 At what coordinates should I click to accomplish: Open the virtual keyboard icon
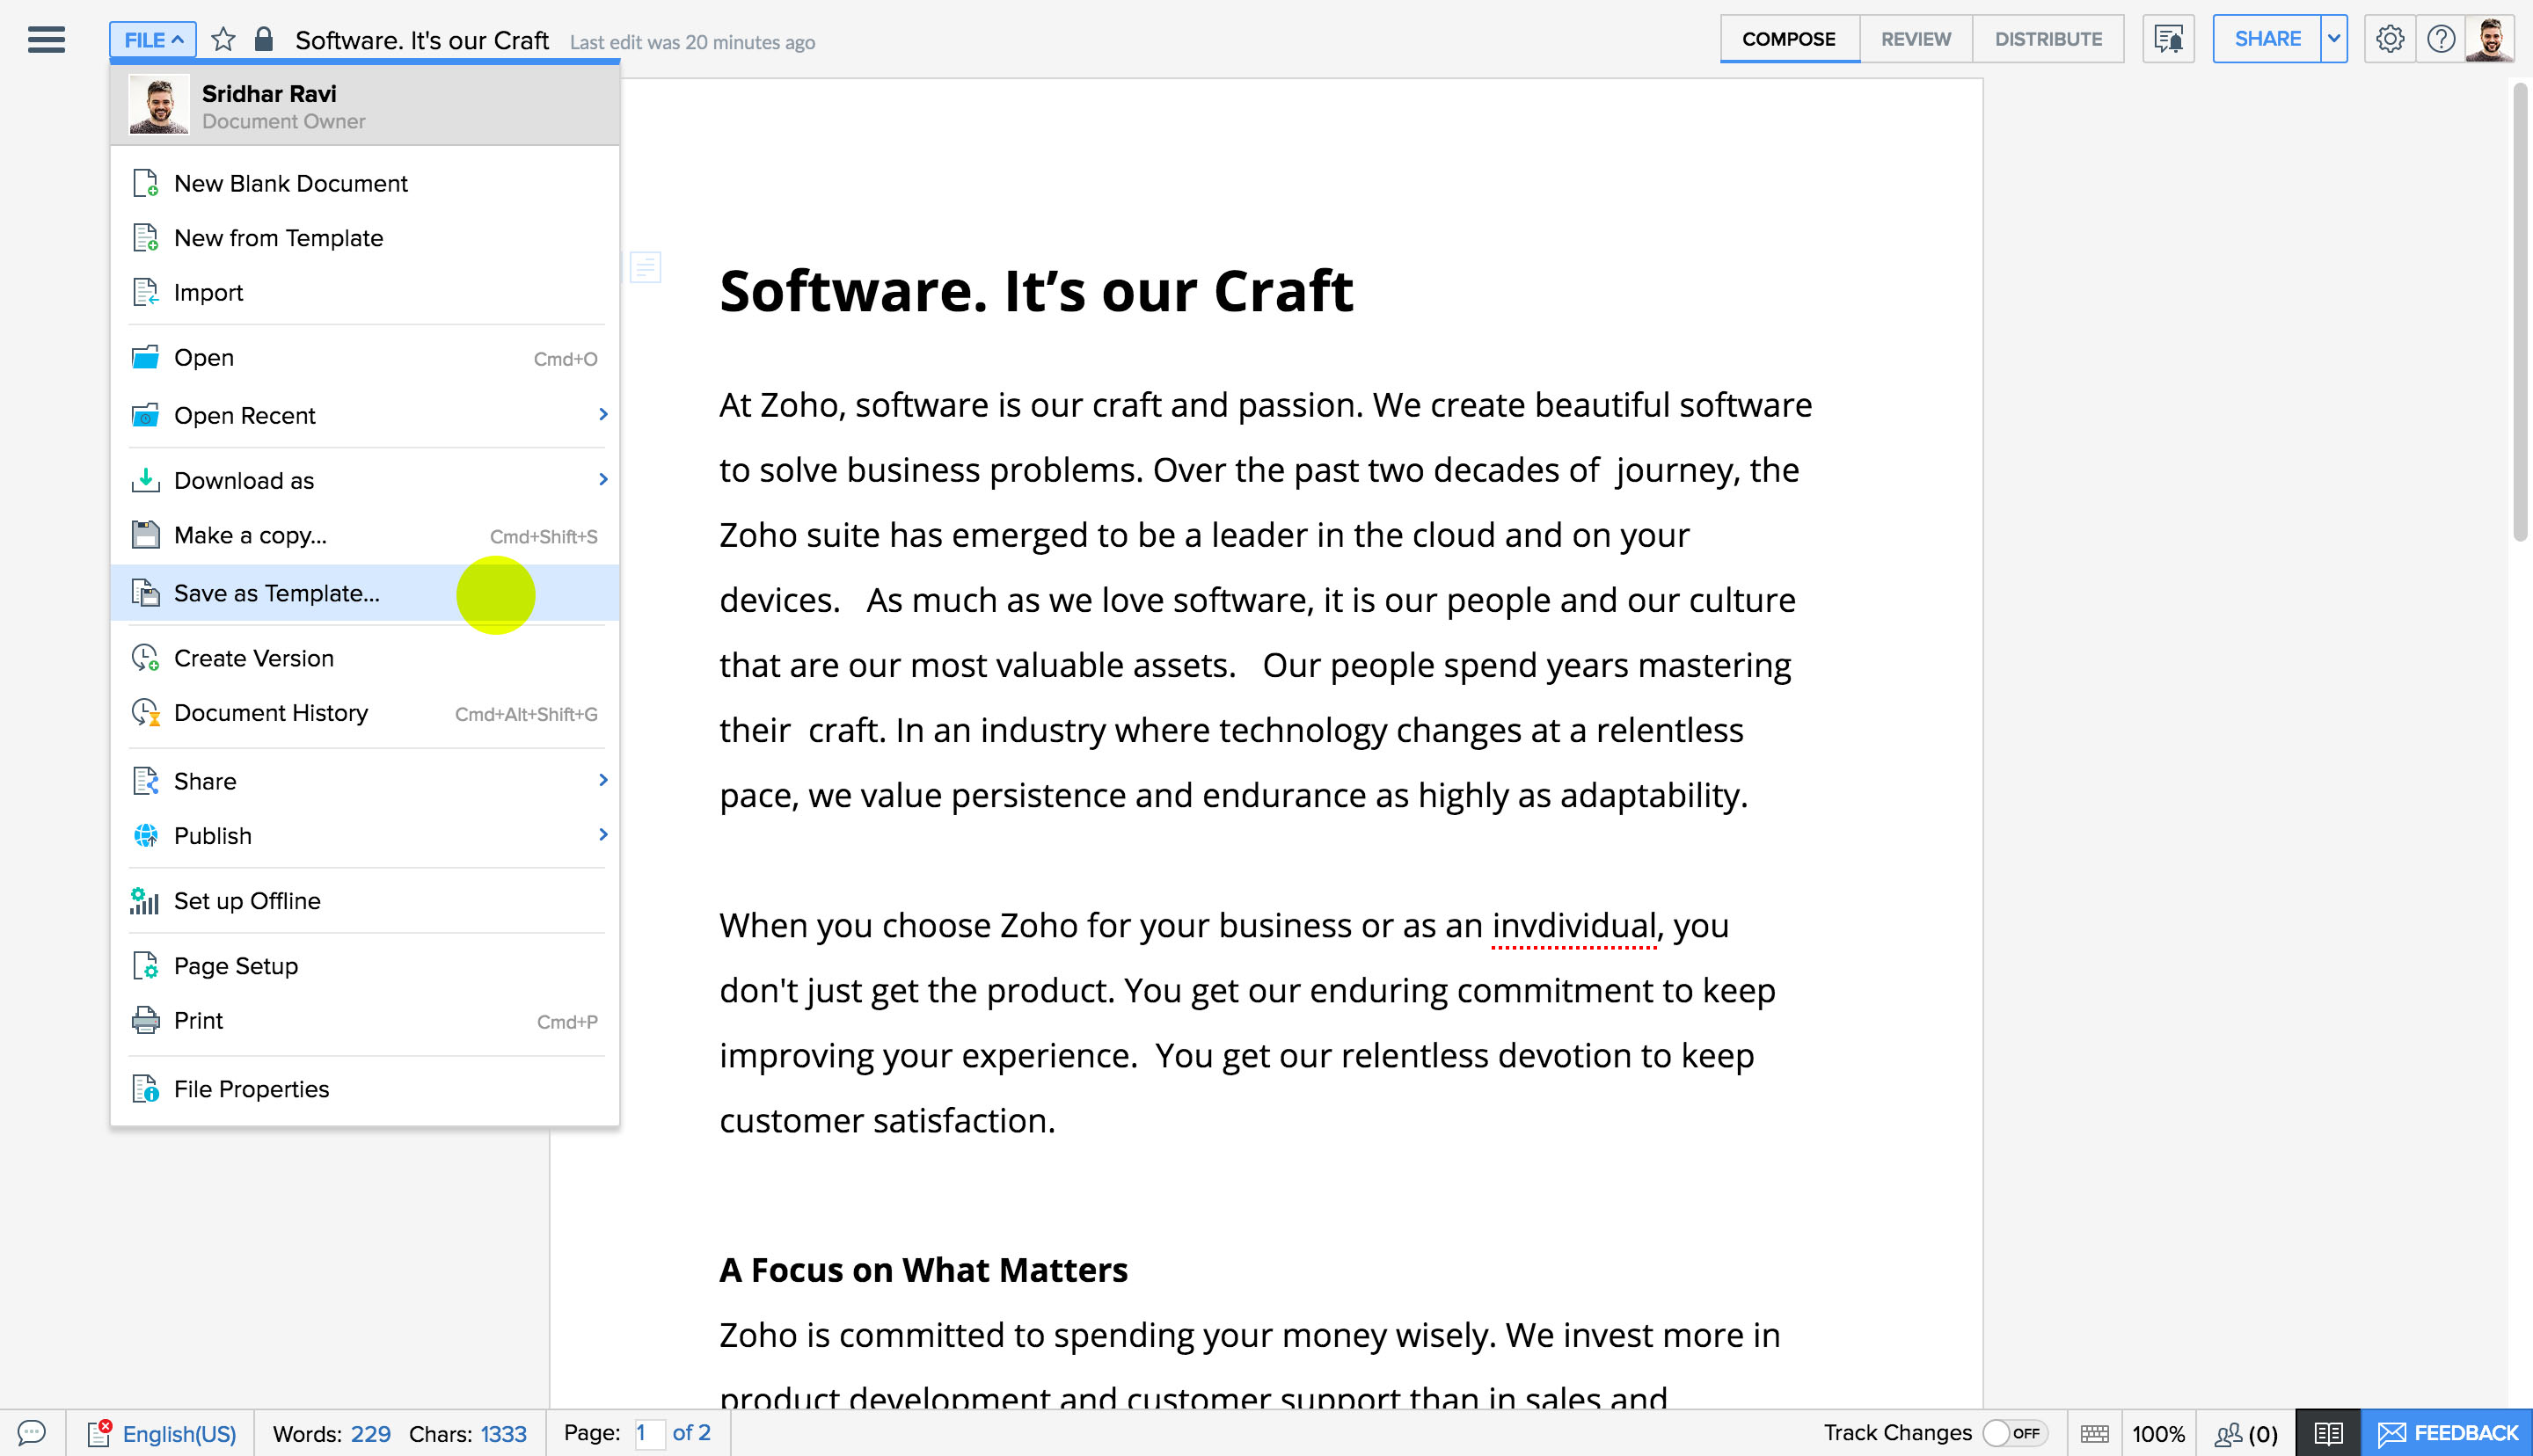(x=2094, y=1433)
